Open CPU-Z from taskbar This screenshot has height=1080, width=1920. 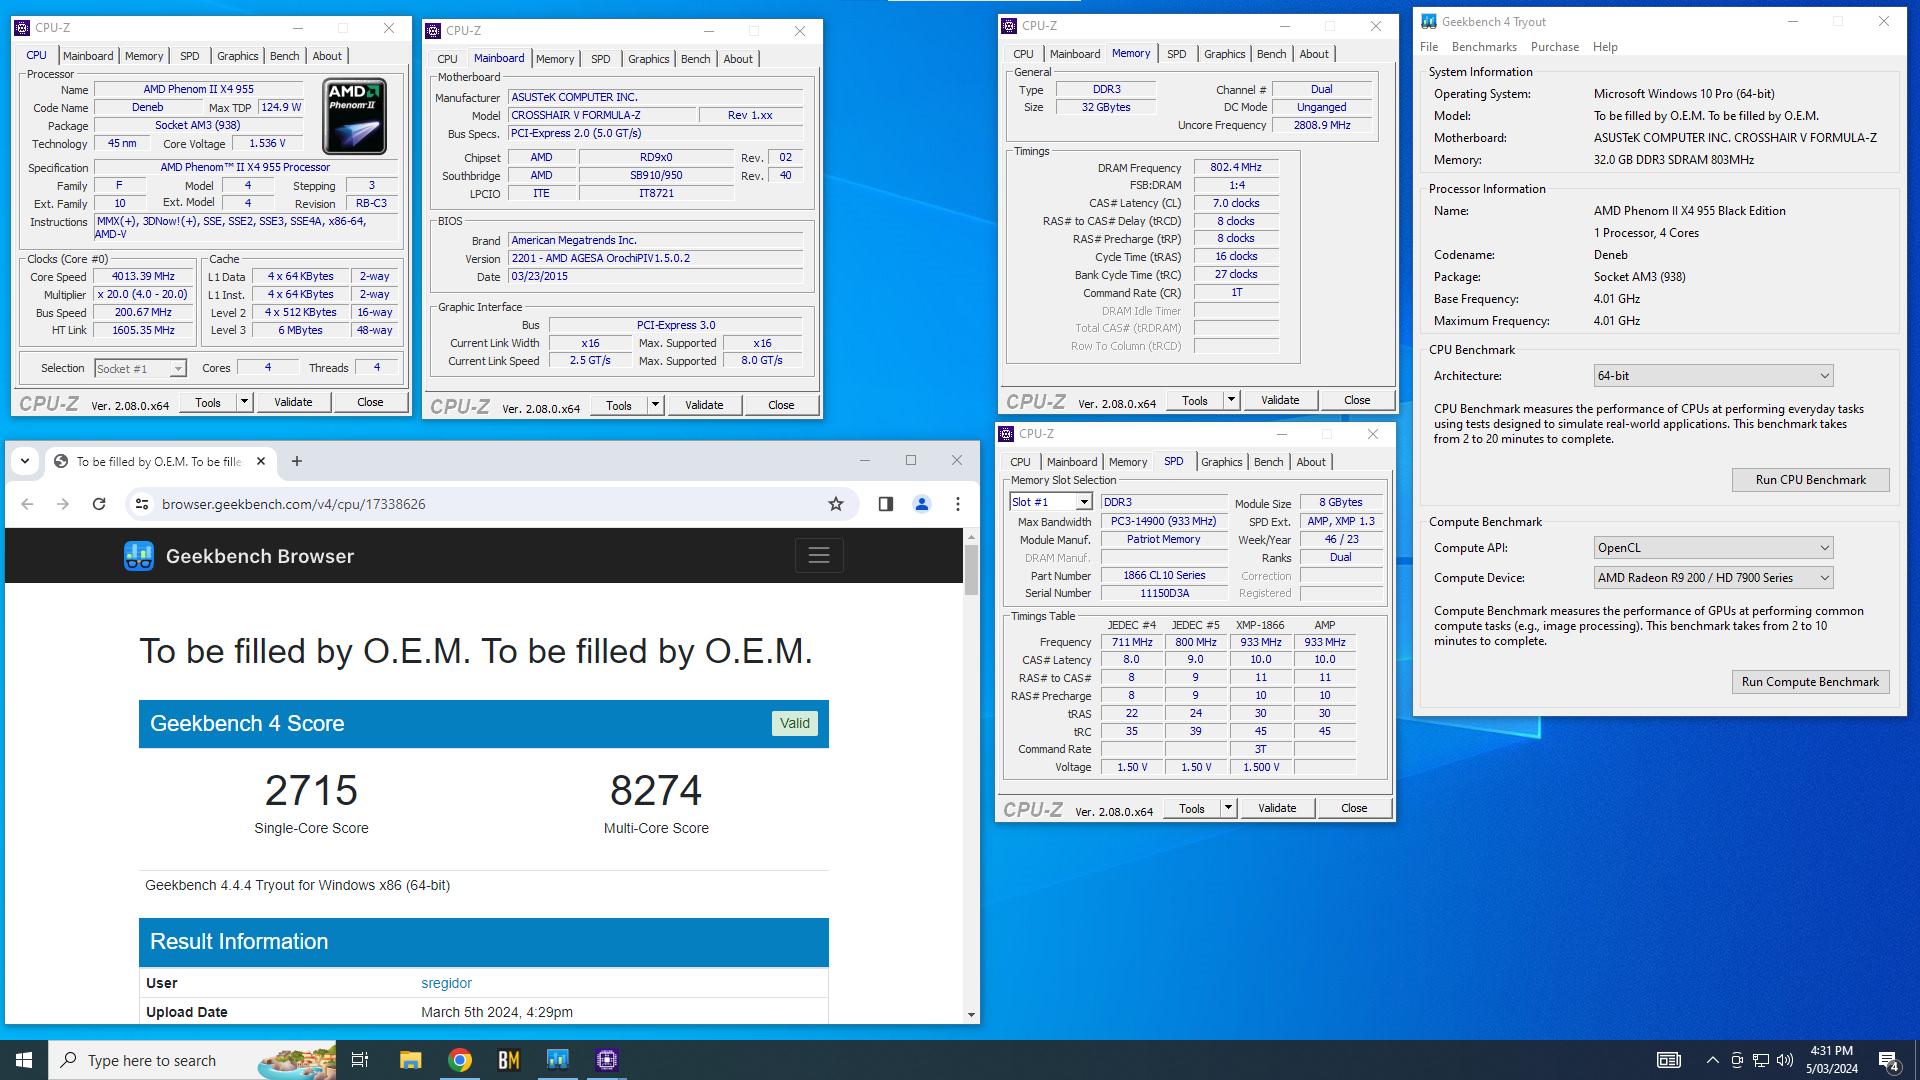pyautogui.click(x=607, y=1060)
